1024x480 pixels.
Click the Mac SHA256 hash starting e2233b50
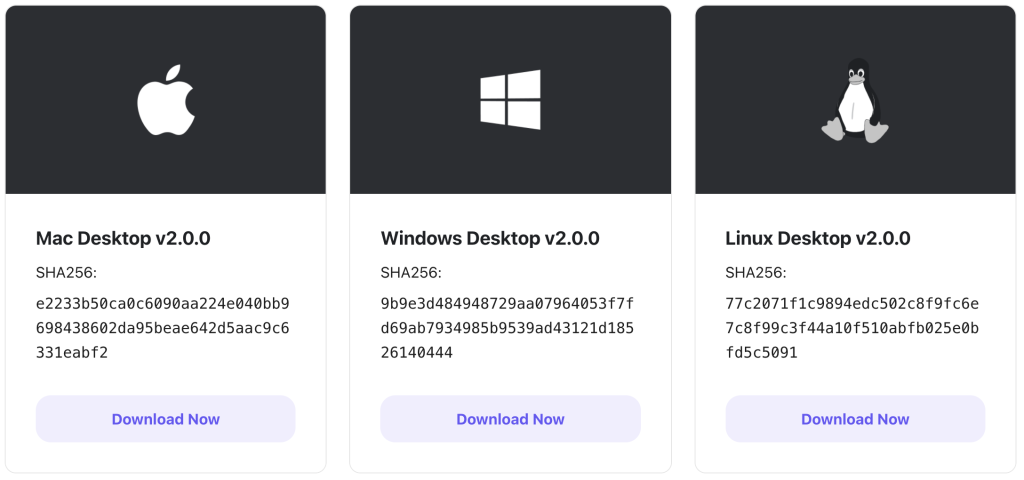pos(163,328)
